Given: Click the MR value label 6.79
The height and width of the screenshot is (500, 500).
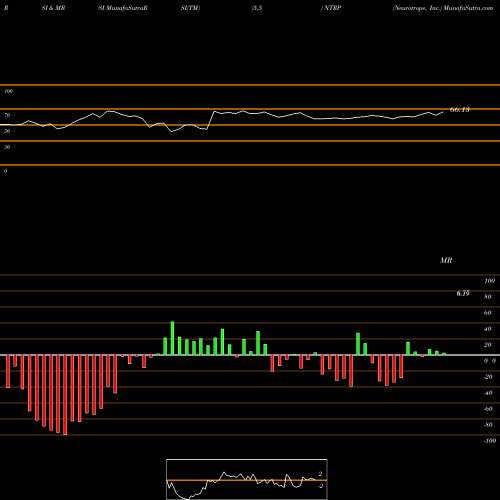Looking at the screenshot, I should pyautogui.click(x=463, y=293).
